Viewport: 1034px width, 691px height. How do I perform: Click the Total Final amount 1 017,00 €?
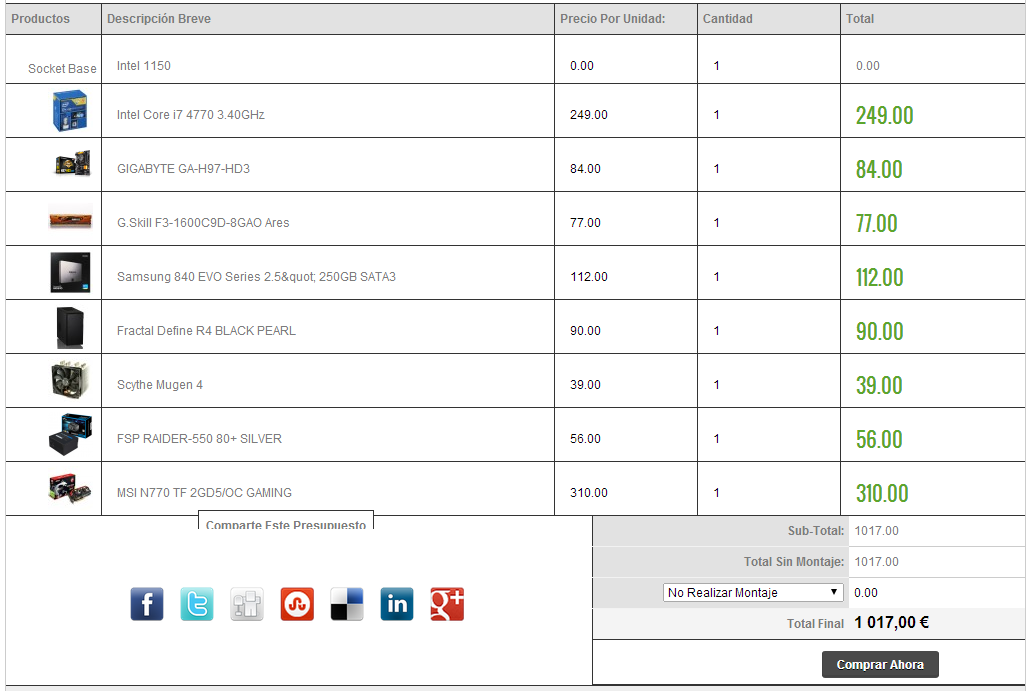coord(892,622)
